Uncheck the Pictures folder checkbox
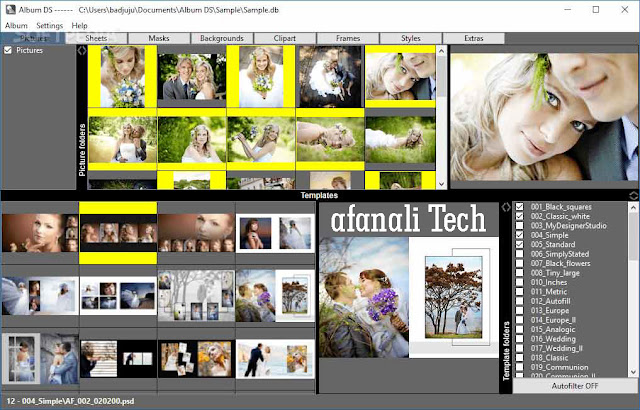This screenshot has width=640, height=410. point(8,50)
